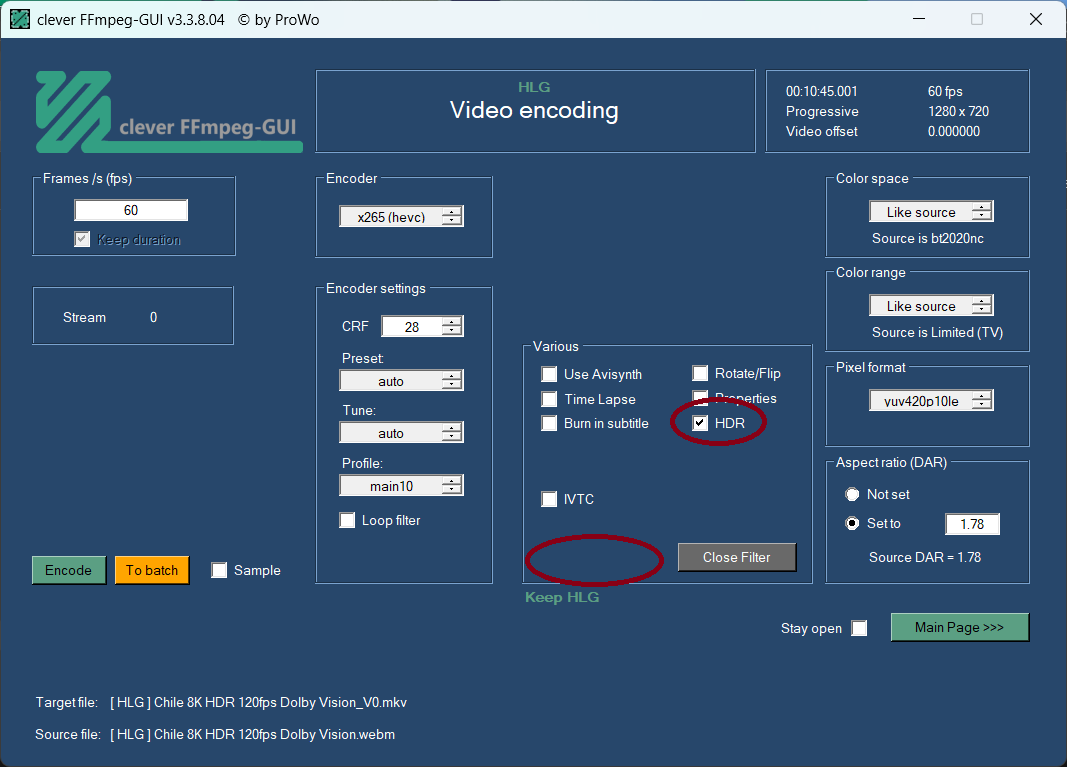
Task: Go to Main Page >>> button
Action: (959, 627)
